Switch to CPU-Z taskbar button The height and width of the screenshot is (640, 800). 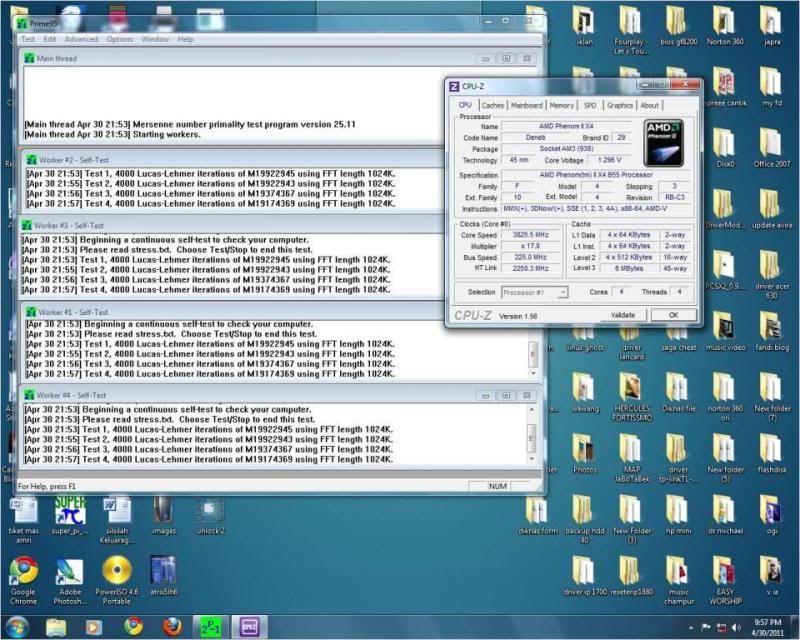pyautogui.click(x=249, y=627)
